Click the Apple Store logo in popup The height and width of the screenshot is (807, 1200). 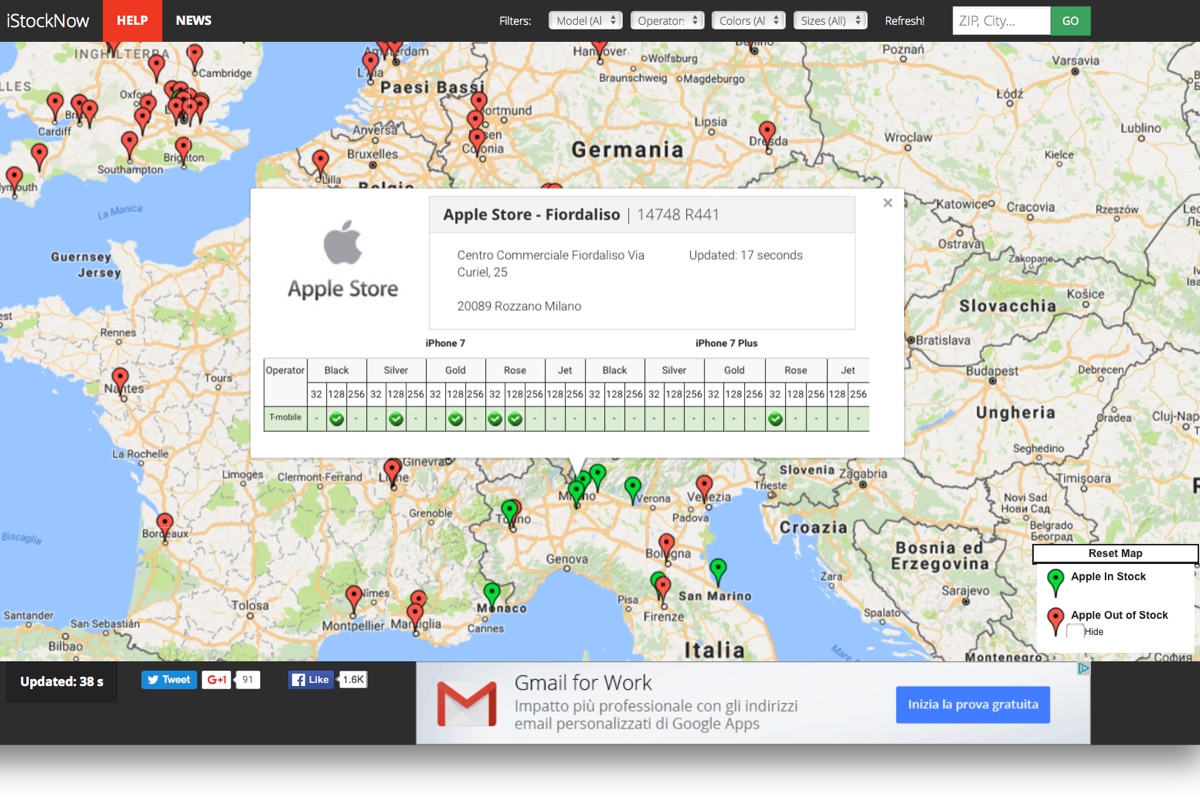point(342,260)
